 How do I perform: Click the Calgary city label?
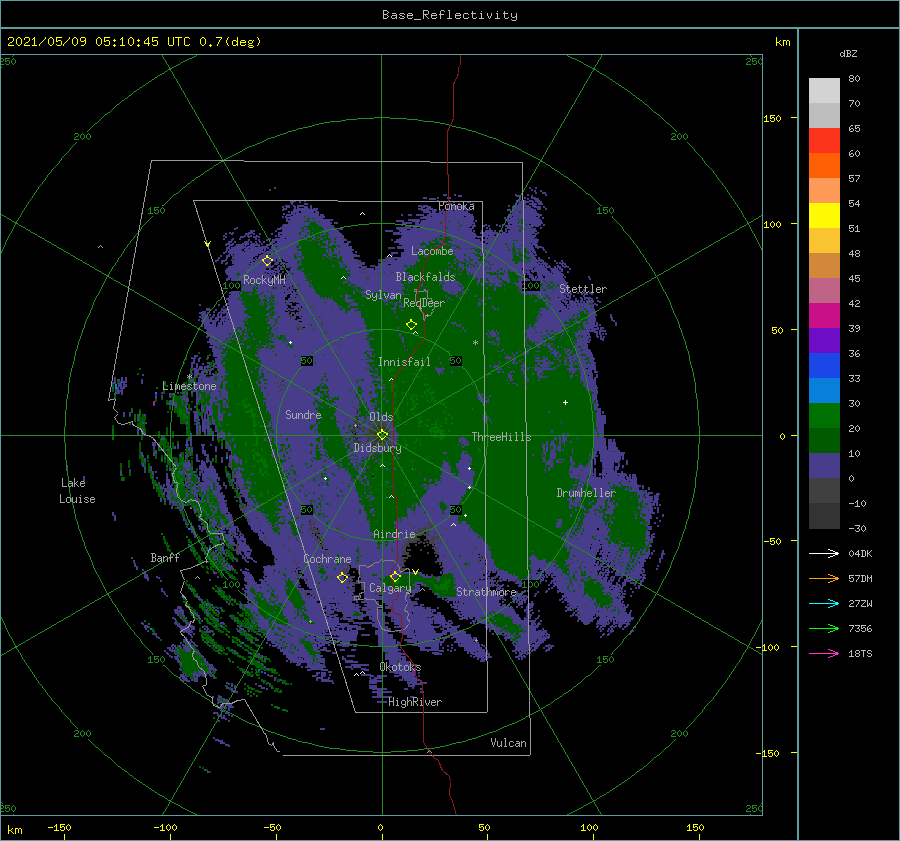[390, 588]
